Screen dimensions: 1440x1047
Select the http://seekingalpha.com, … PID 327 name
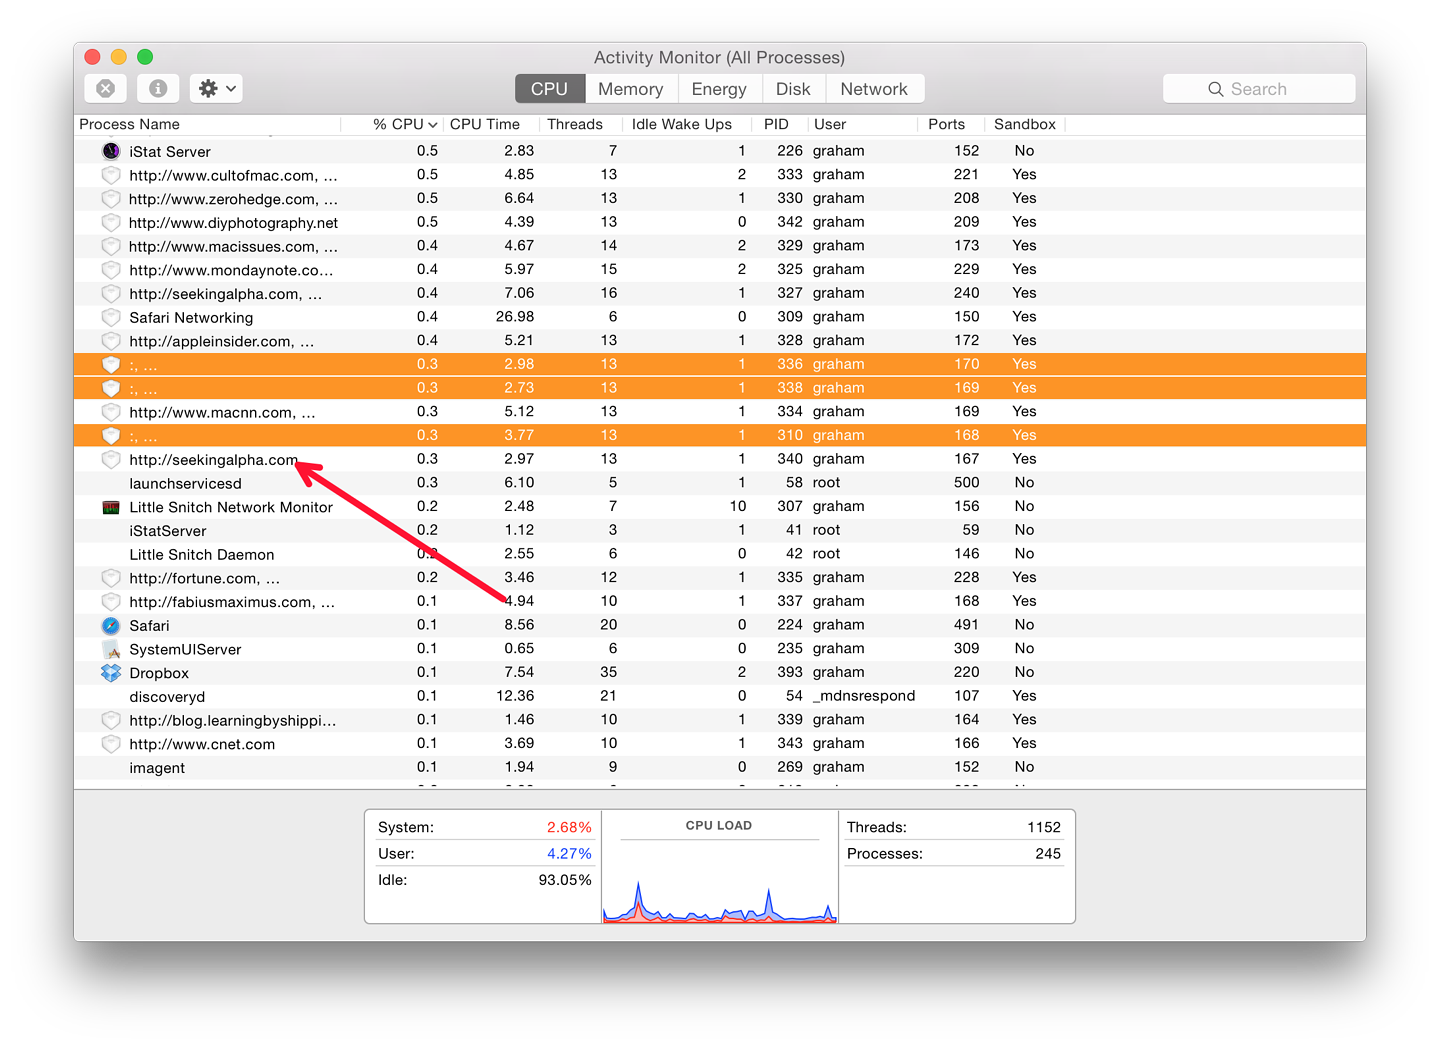click(226, 294)
